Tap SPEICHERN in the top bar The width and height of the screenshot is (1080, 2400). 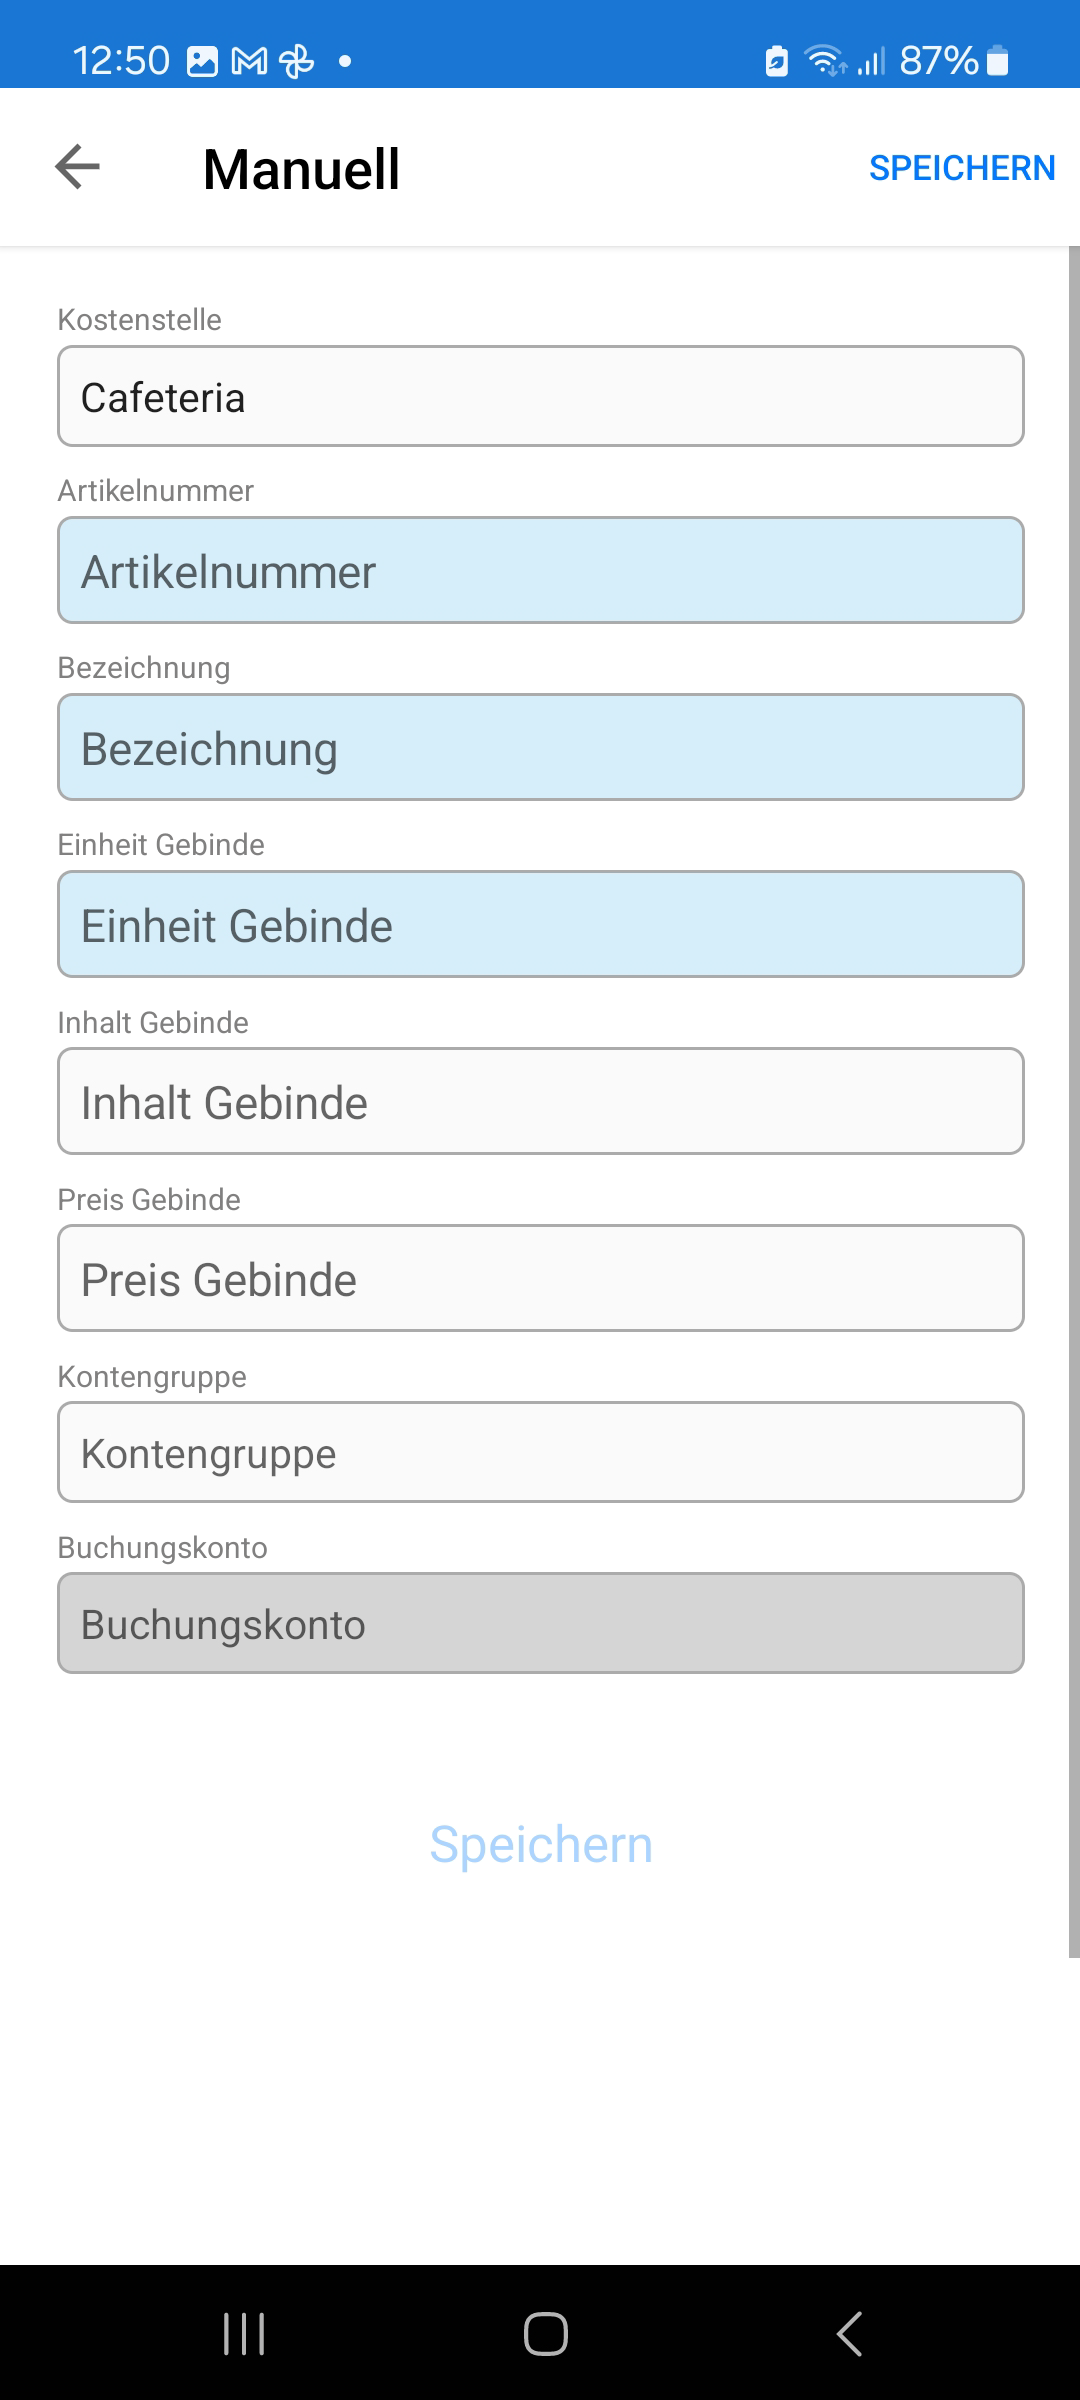point(961,168)
